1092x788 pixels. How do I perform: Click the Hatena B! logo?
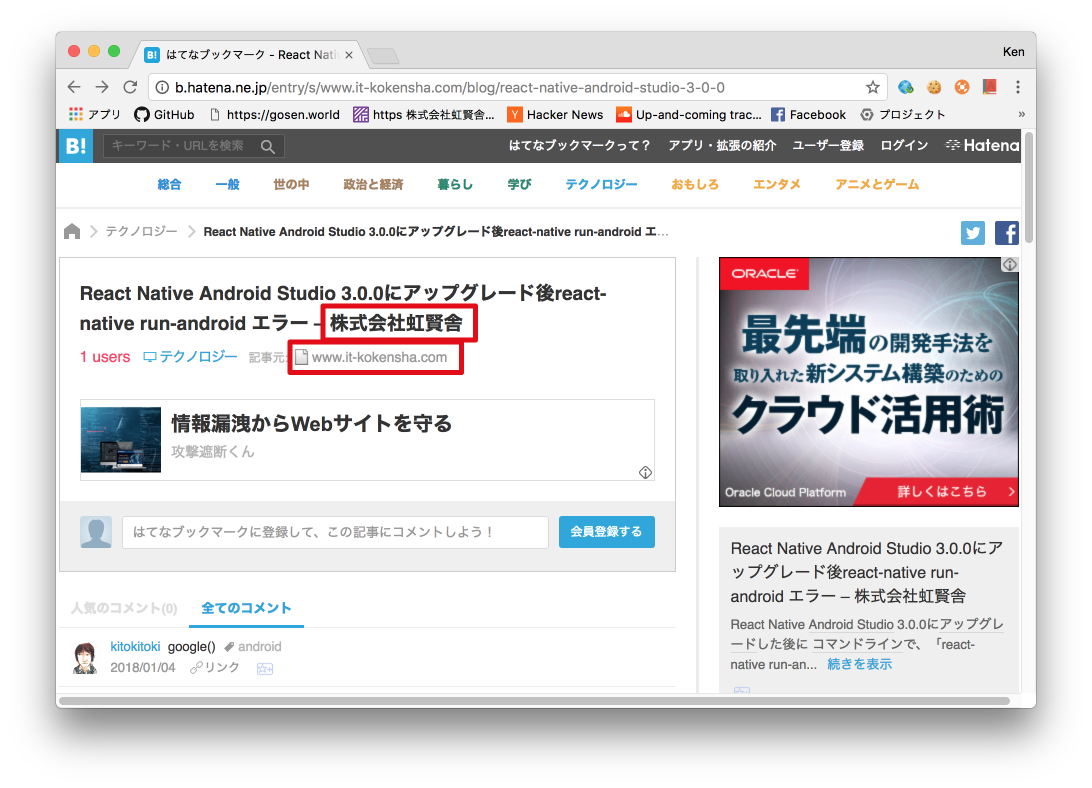pos(75,146)
